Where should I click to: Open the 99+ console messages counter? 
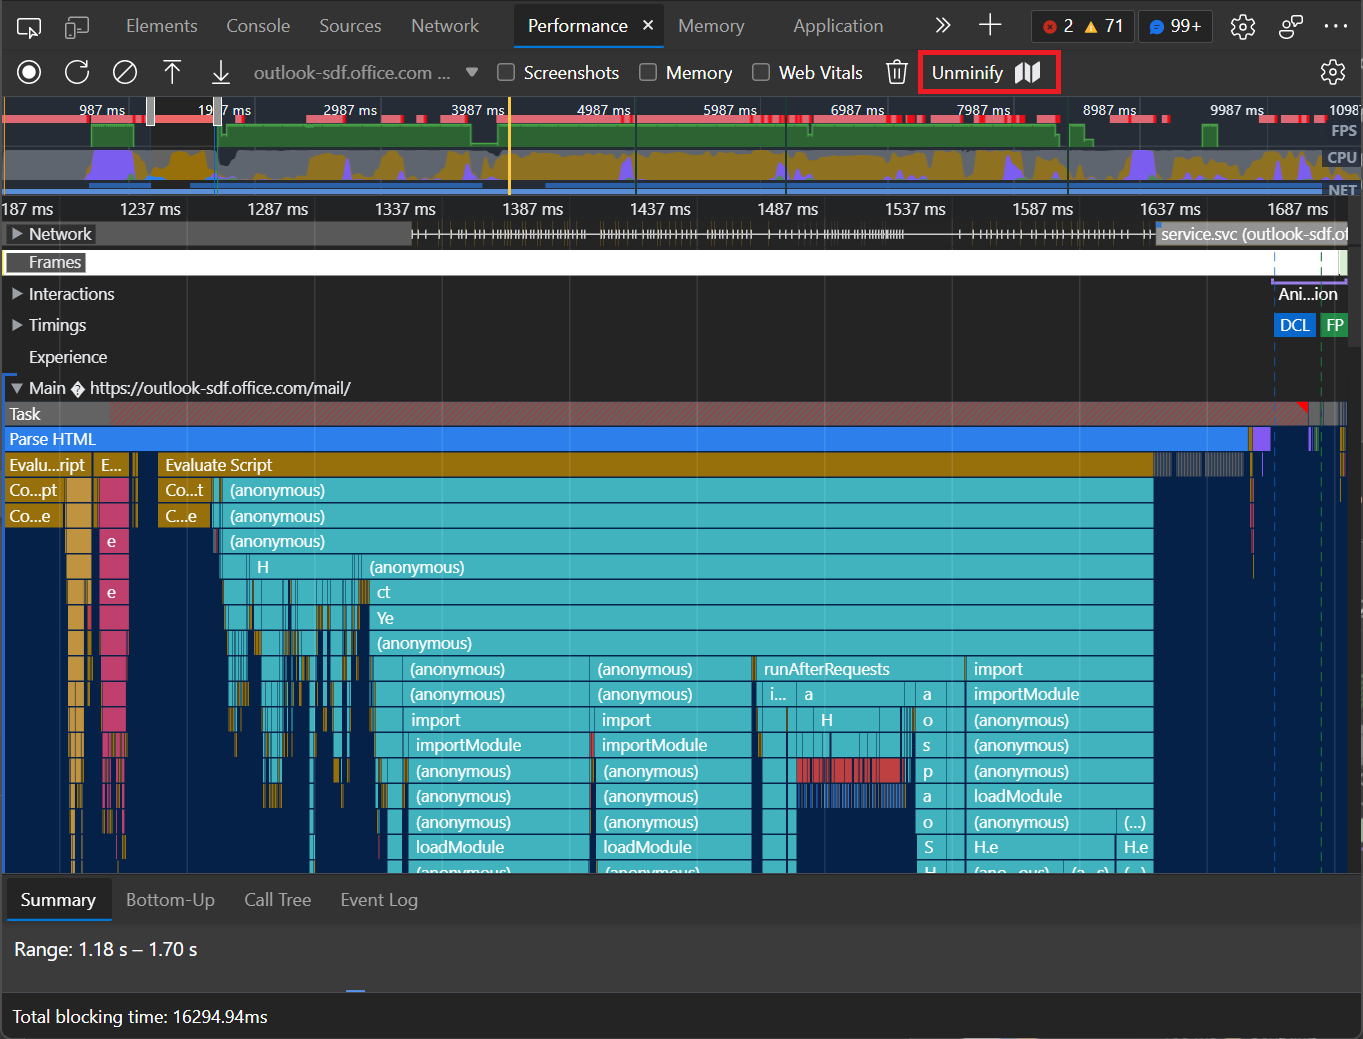1174,25
